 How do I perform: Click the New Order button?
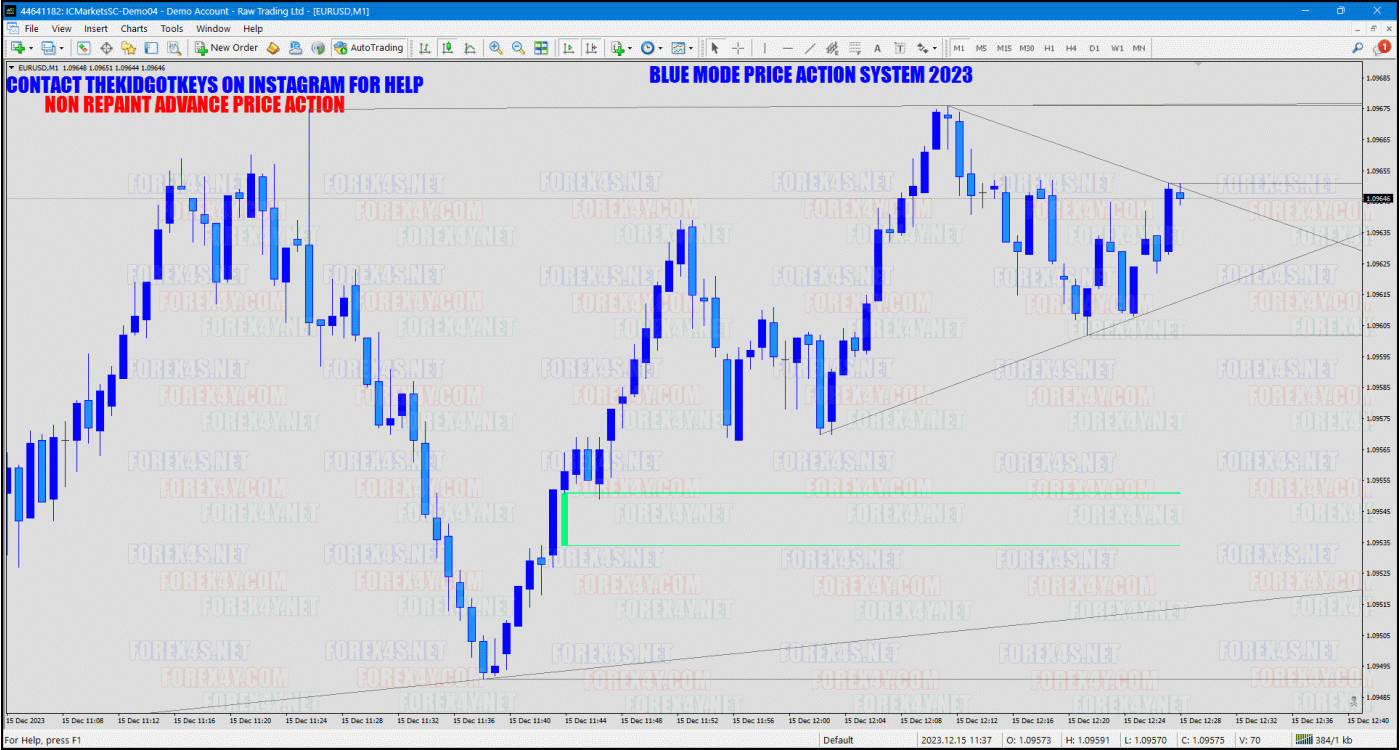[228, 47]
